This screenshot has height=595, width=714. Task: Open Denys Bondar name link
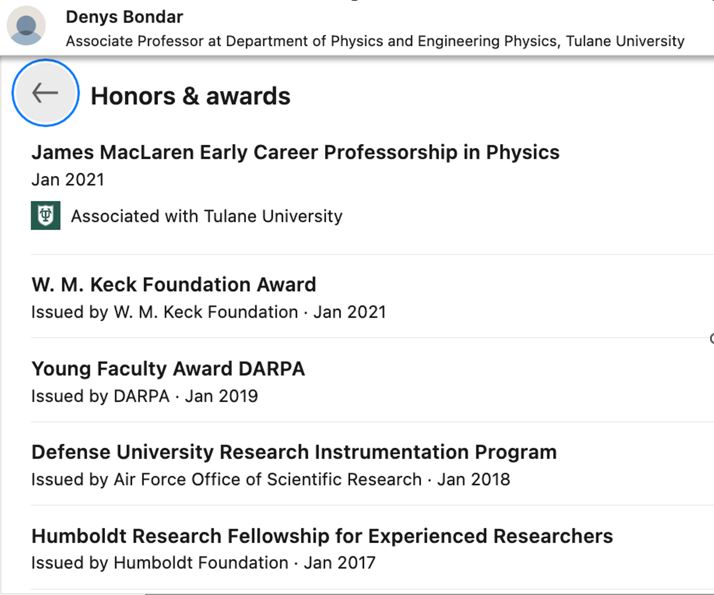tap(124, 17)
